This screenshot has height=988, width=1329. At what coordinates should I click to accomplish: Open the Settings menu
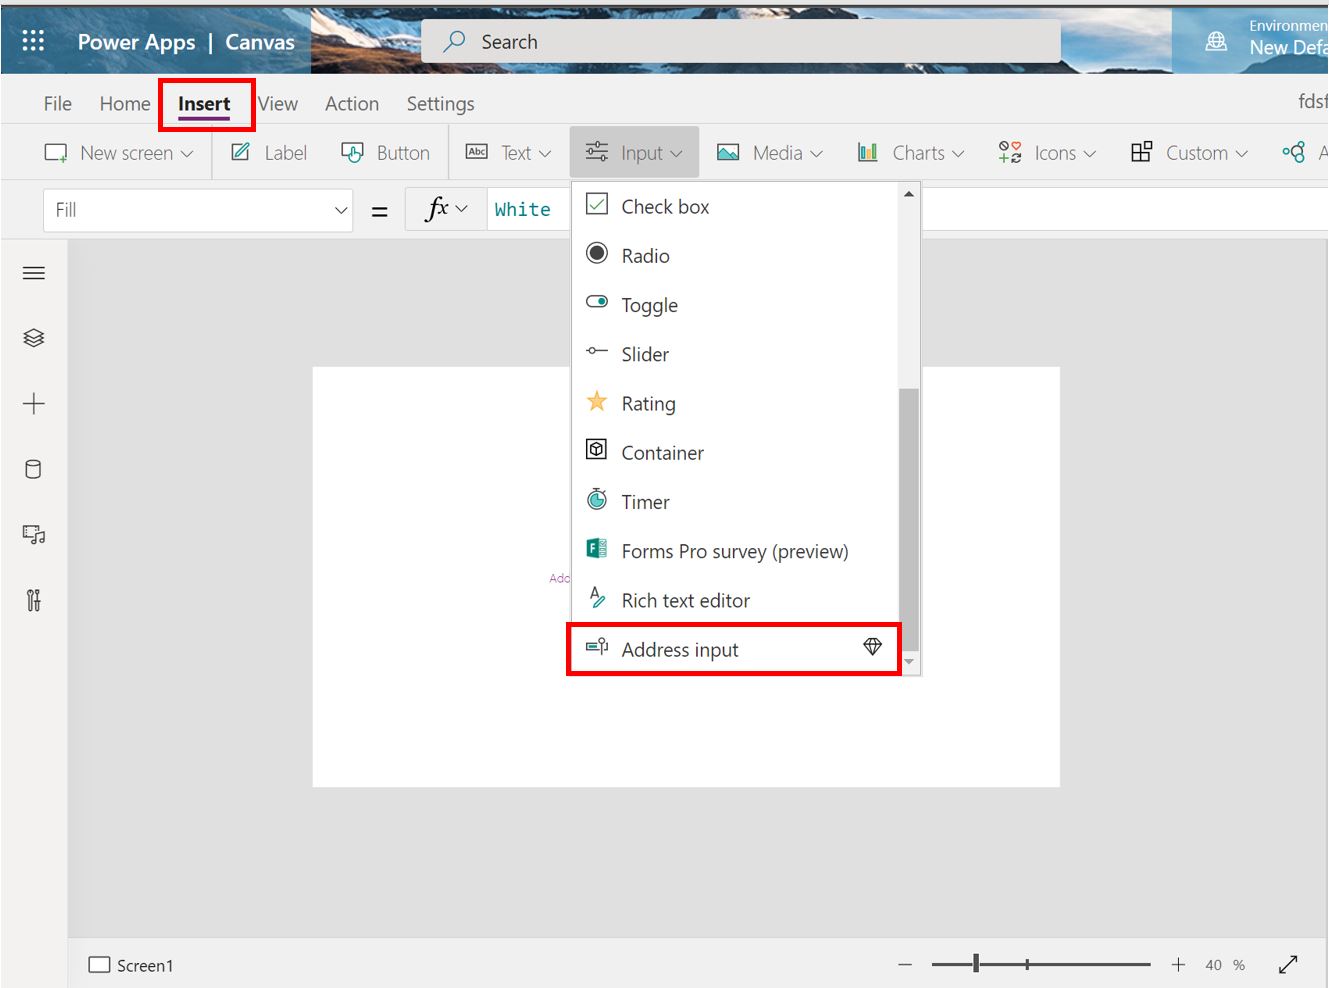(x=440, y=103)
